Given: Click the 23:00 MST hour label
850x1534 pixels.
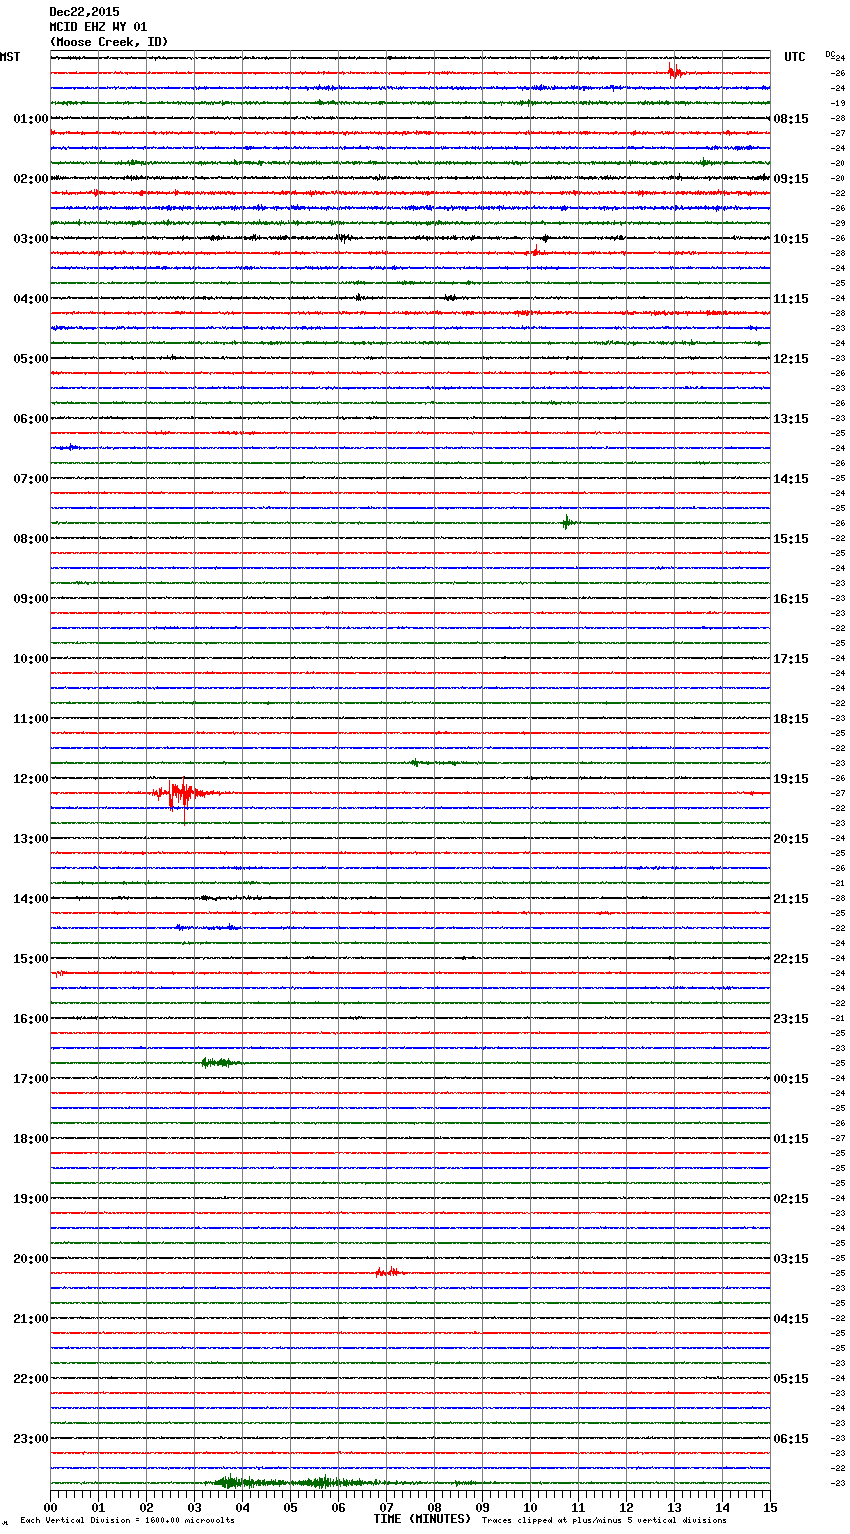Looking at the screenshot, I should coord(30,1439).
